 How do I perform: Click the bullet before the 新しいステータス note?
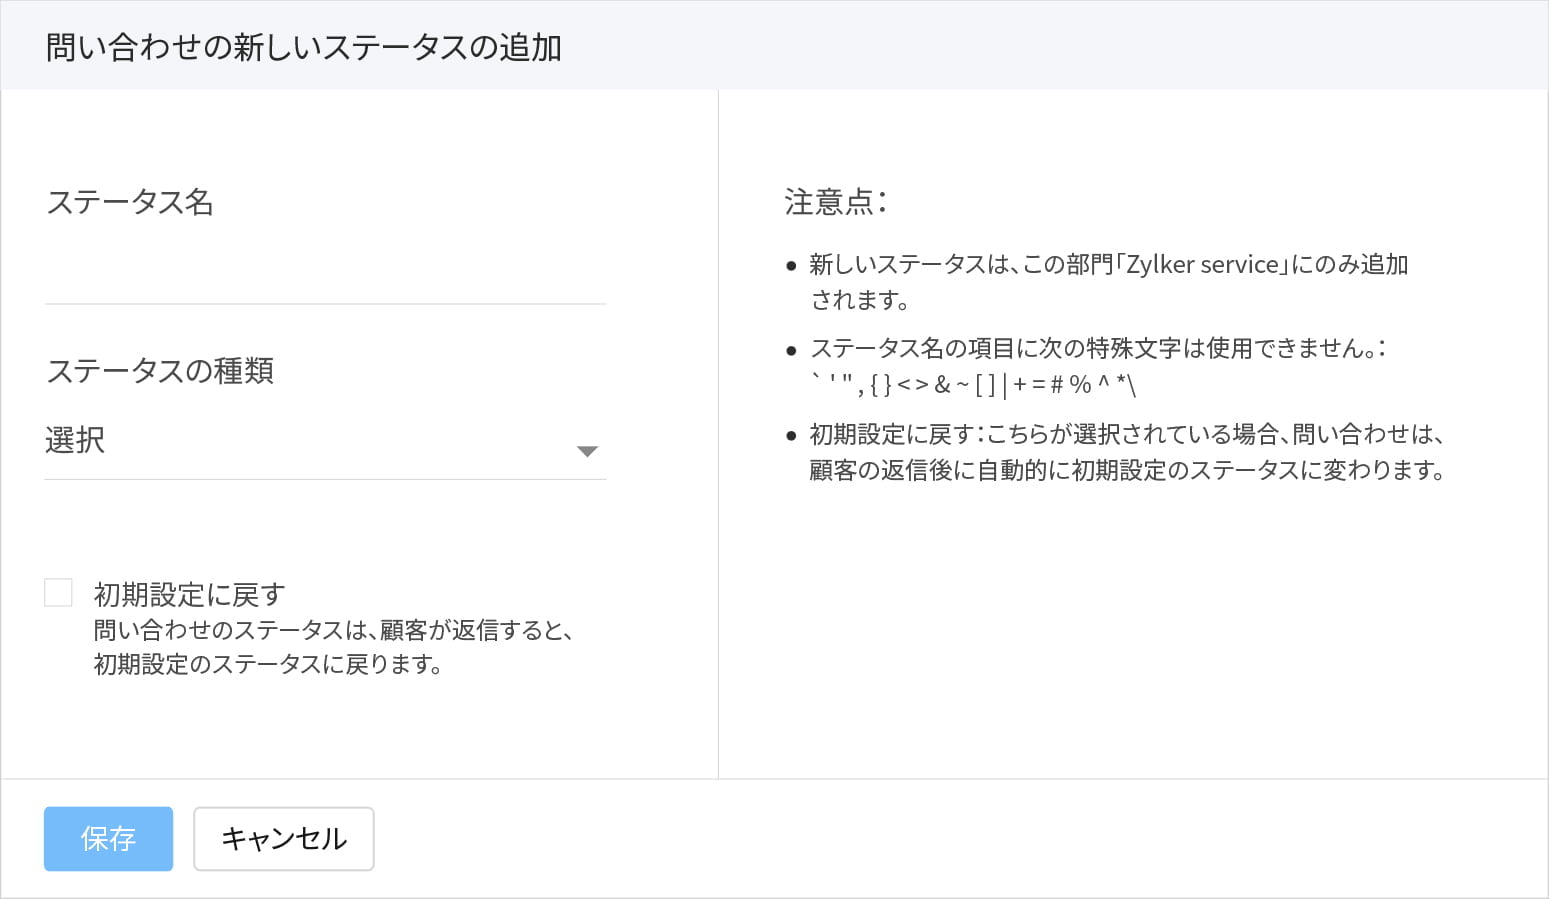pos(791,266)
